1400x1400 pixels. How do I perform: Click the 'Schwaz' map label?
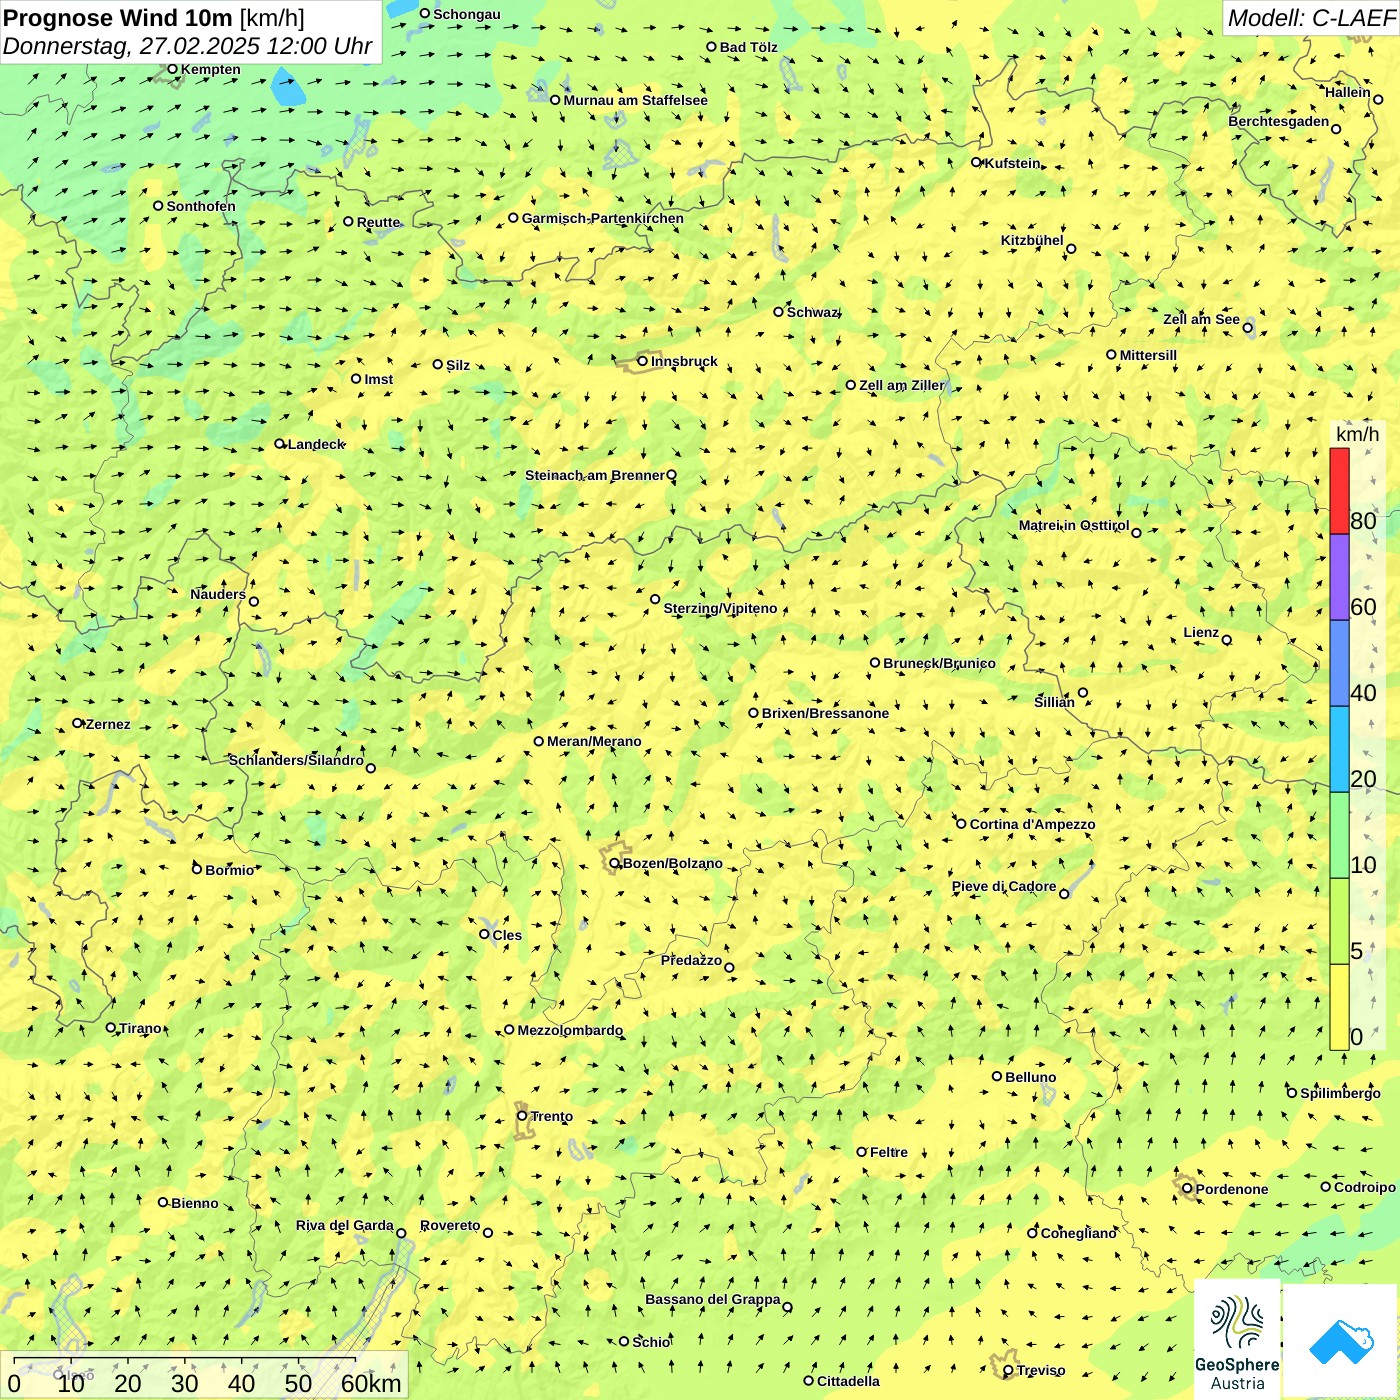pyautogui.click(x=812, y=312)
